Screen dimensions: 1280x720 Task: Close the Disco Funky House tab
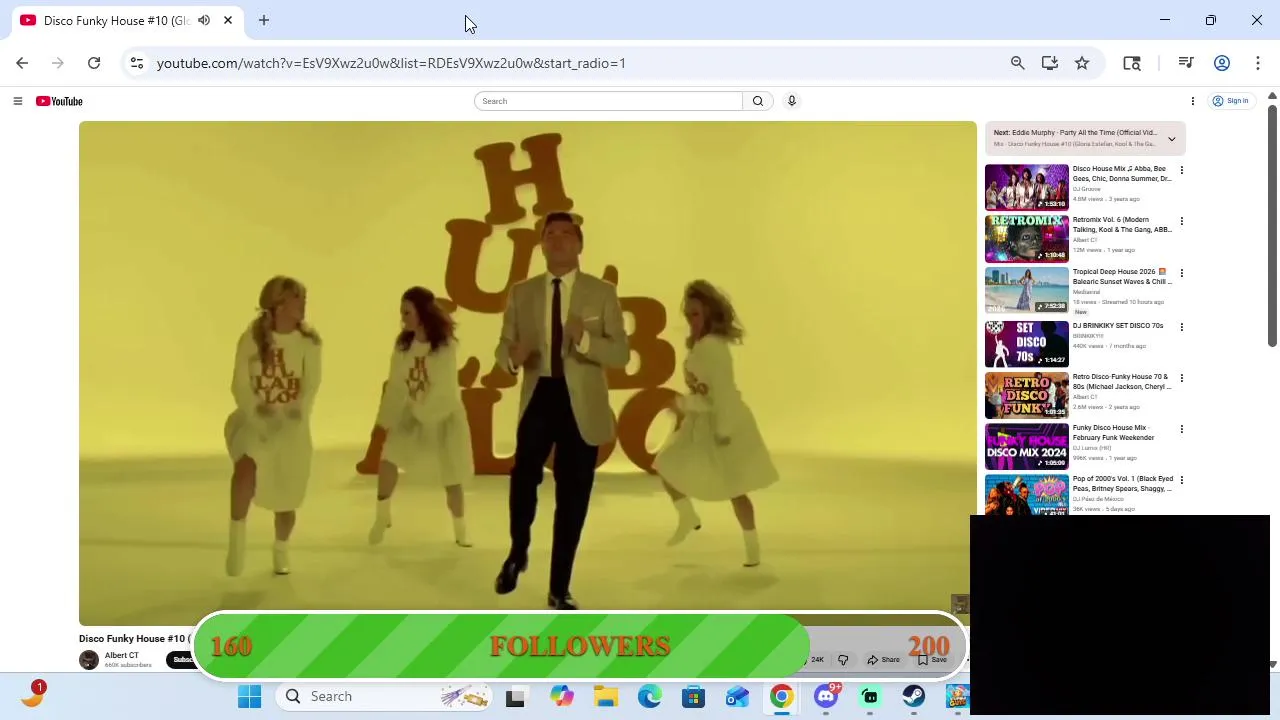tap(228, 20)
